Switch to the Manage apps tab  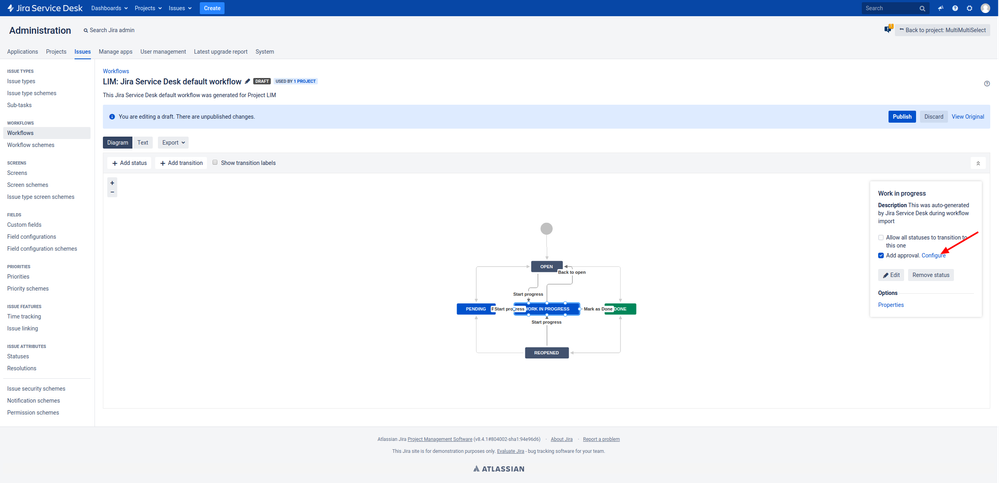(x=115, y=52)
